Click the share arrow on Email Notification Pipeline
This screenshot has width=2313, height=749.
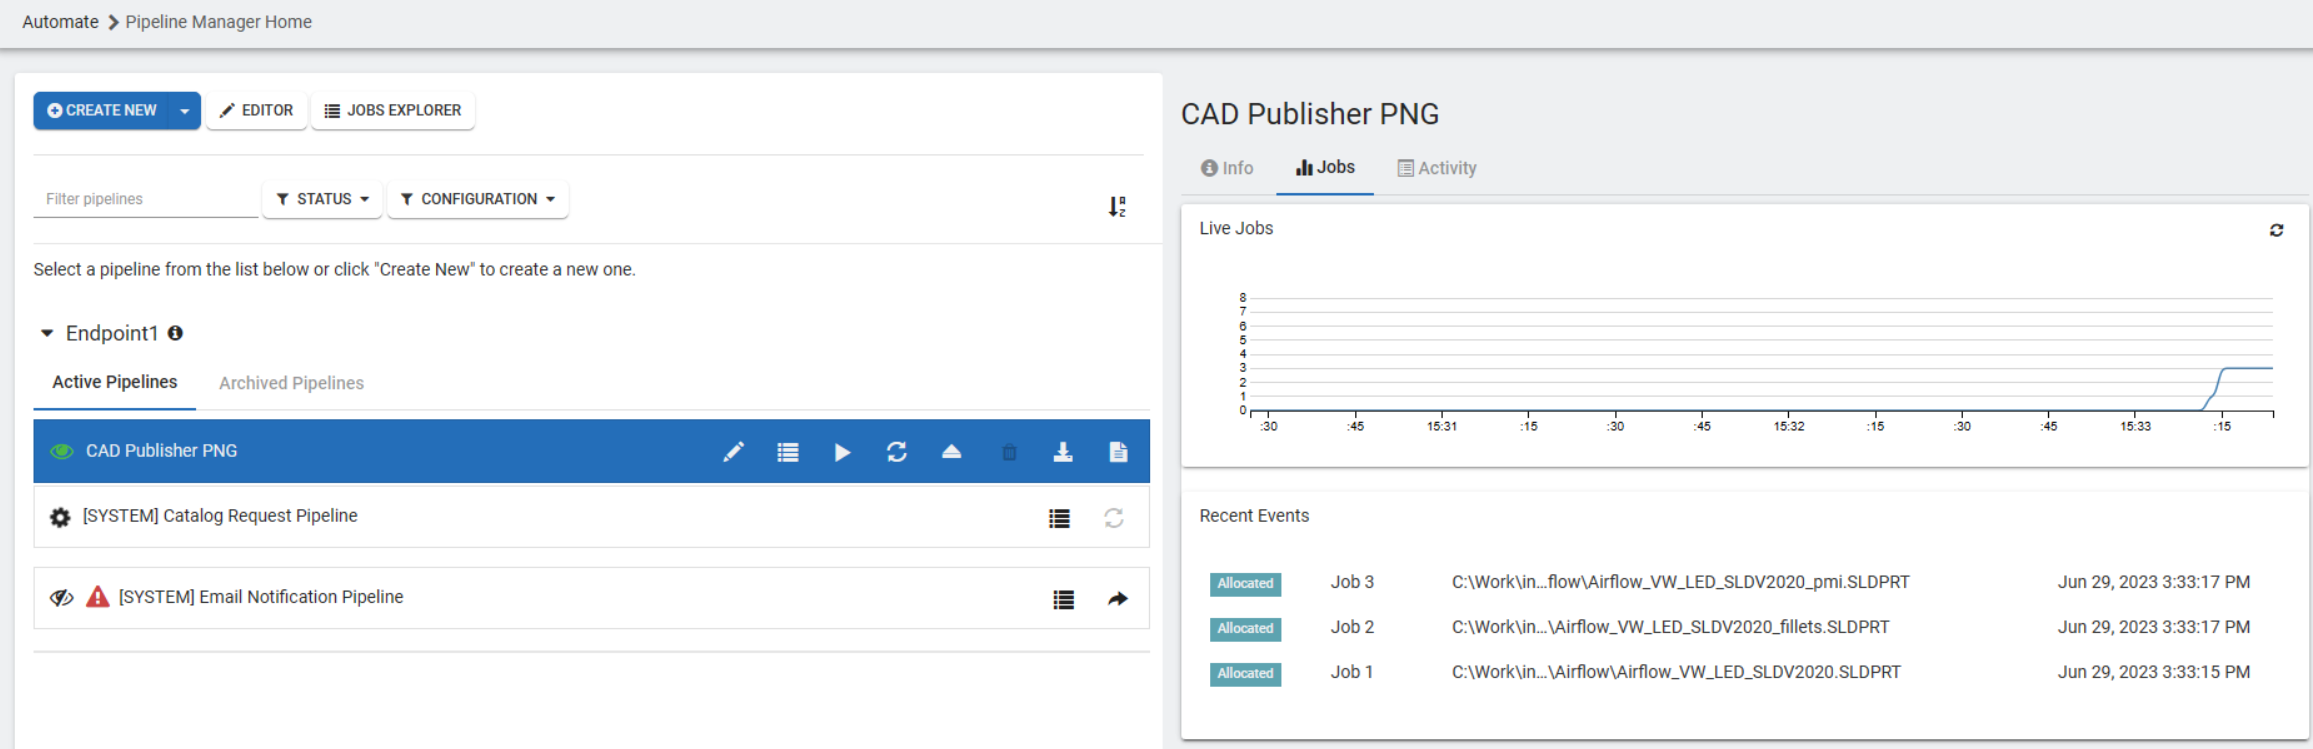point(1118,599)
